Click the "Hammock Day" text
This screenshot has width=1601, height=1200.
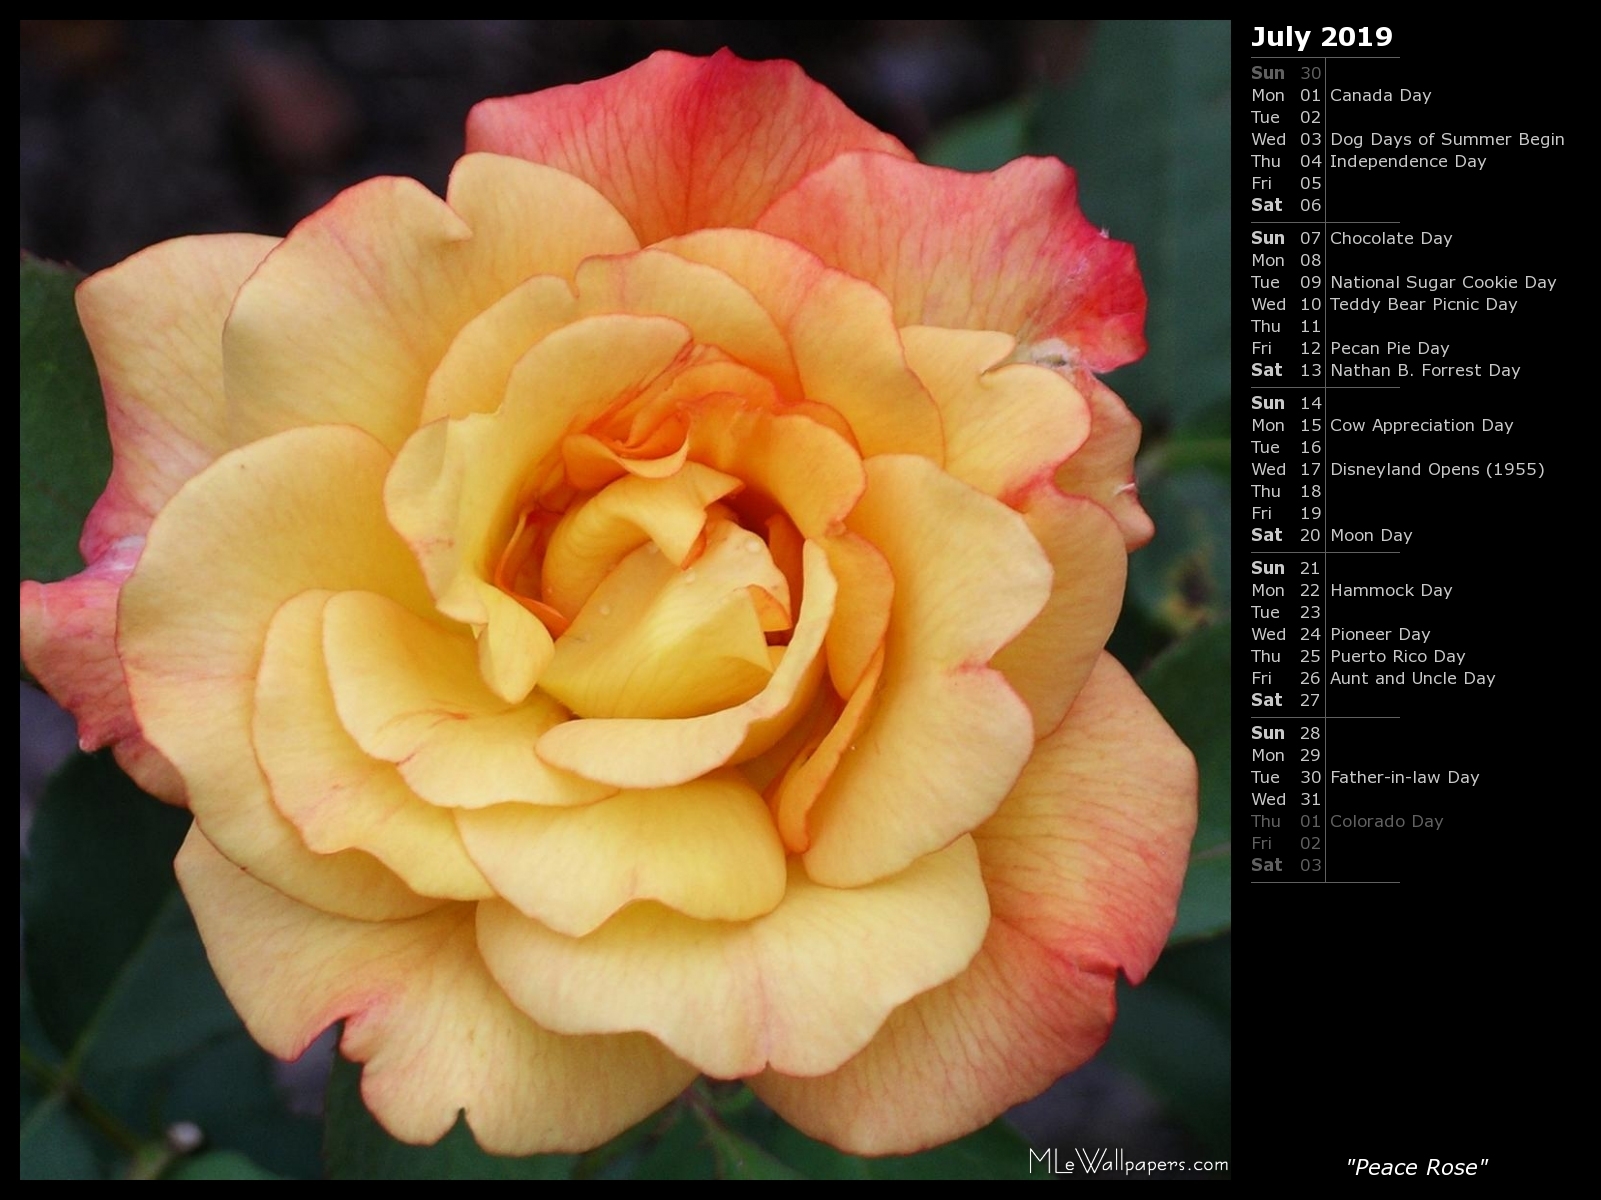(x=1391, y=590)
